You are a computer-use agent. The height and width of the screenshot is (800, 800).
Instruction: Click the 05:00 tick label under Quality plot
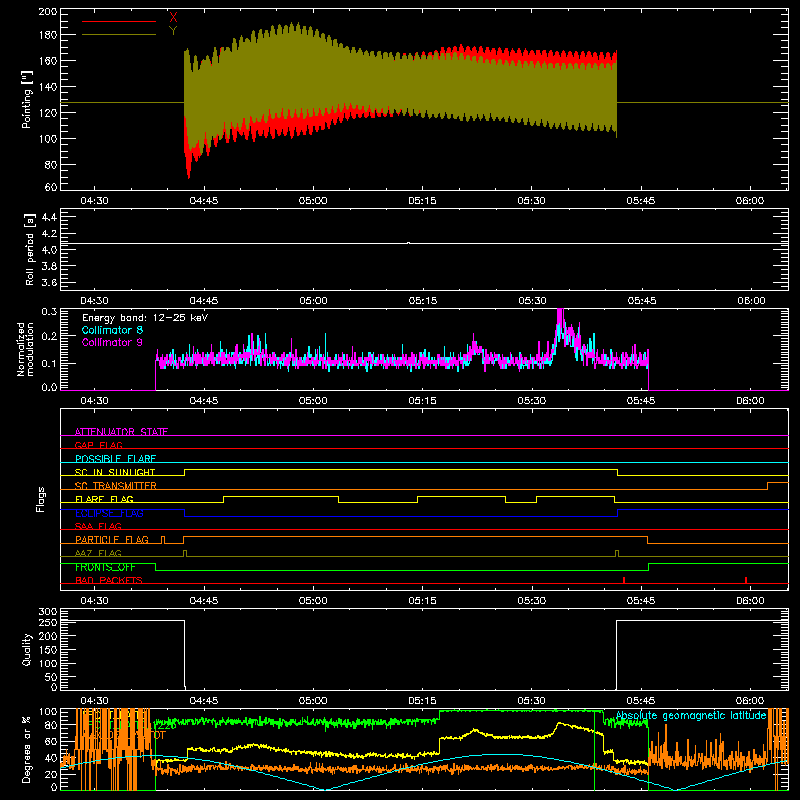[313, 701]
